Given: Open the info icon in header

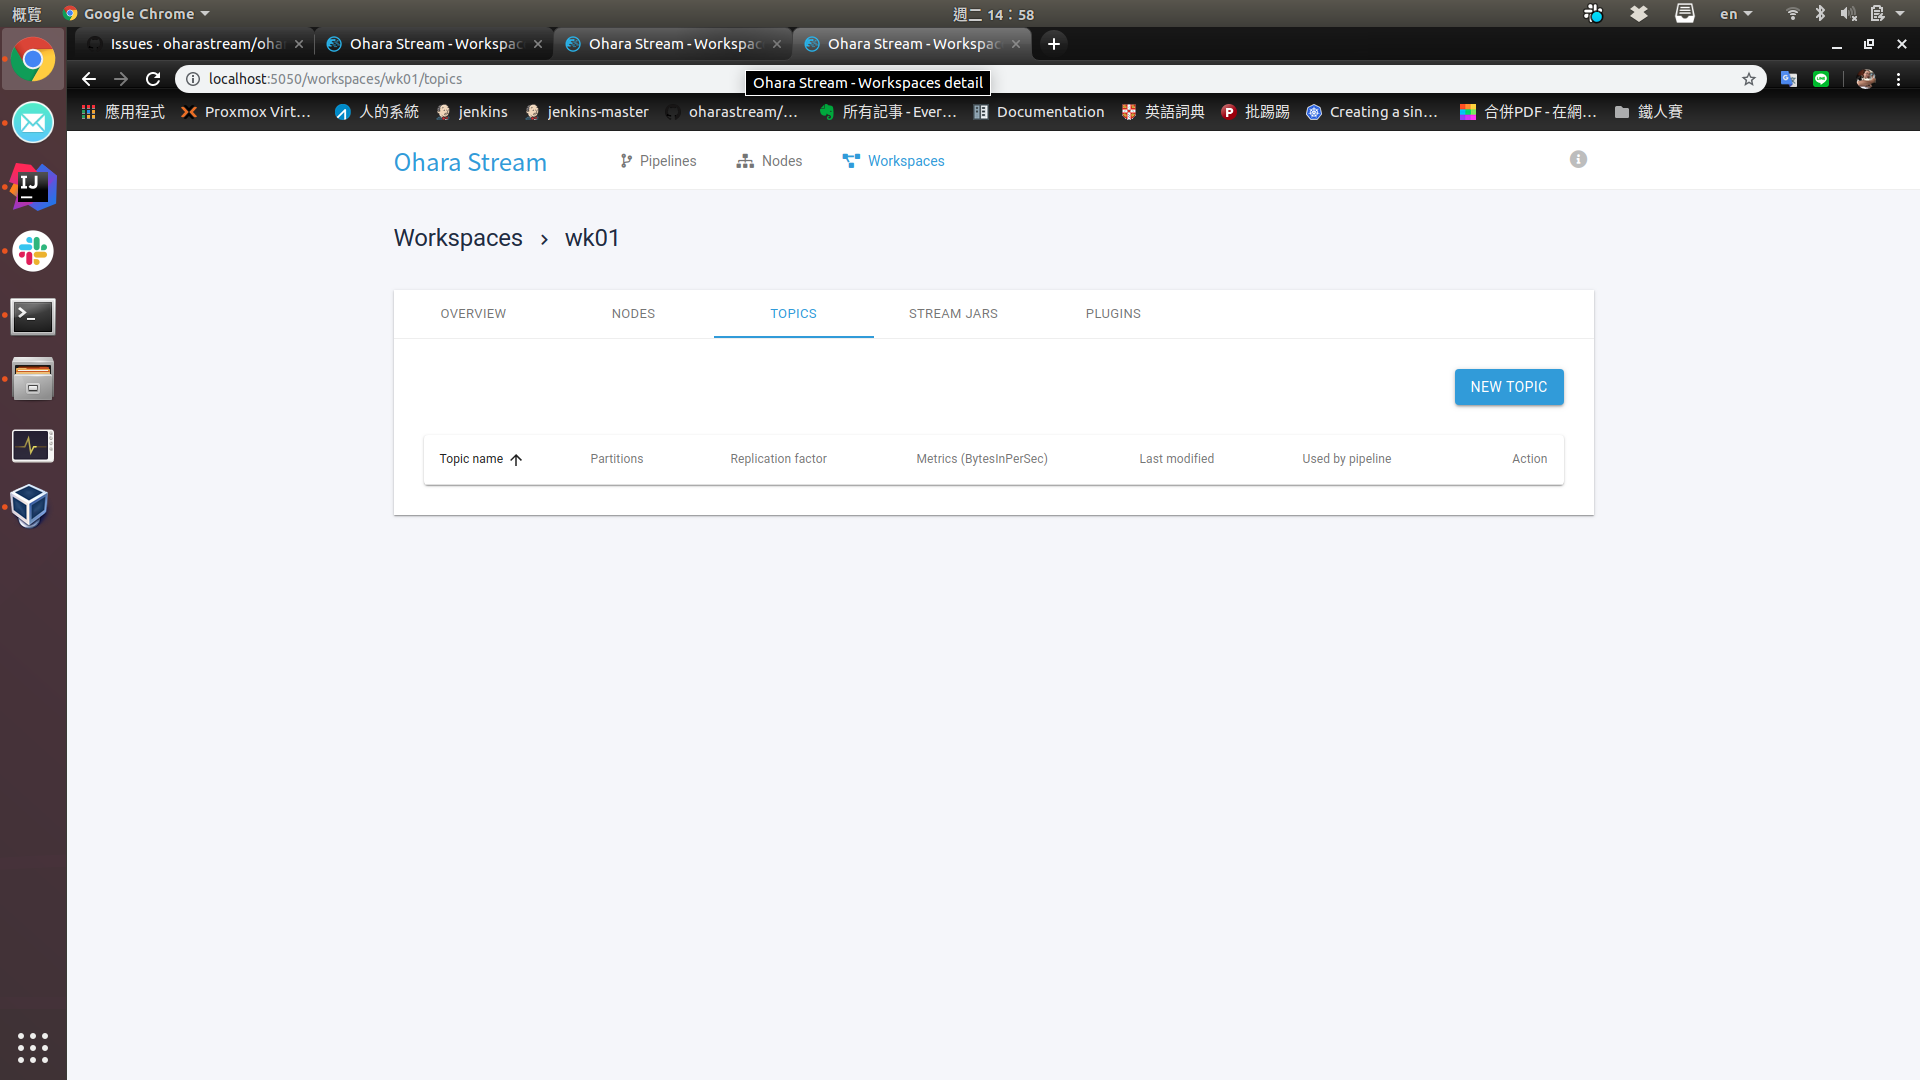Looking at the screenshot, I should pyautogui.click(x=1578, y=160).
